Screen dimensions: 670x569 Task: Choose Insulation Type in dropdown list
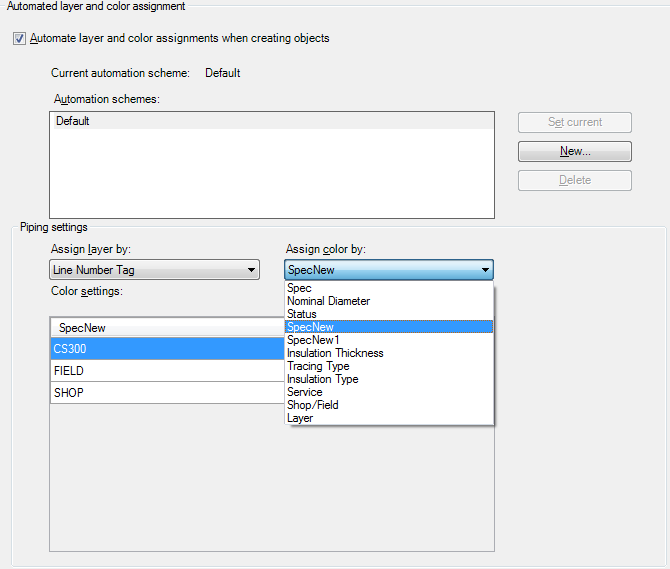click(x=322, y=379)
